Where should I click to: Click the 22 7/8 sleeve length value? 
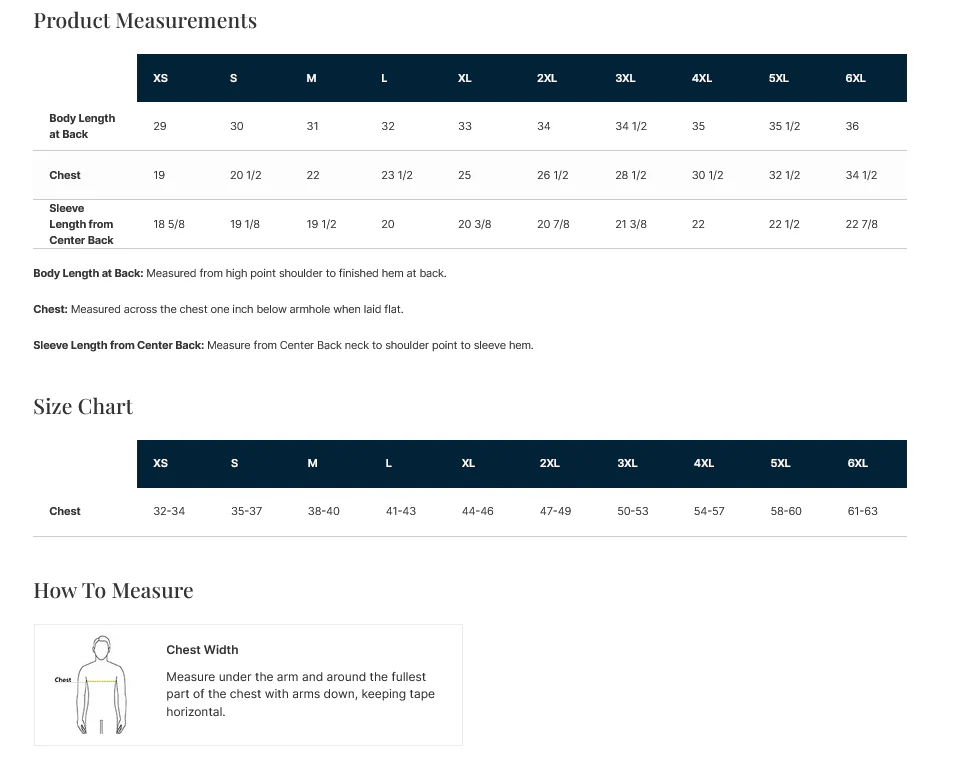[x=862, y=224]
